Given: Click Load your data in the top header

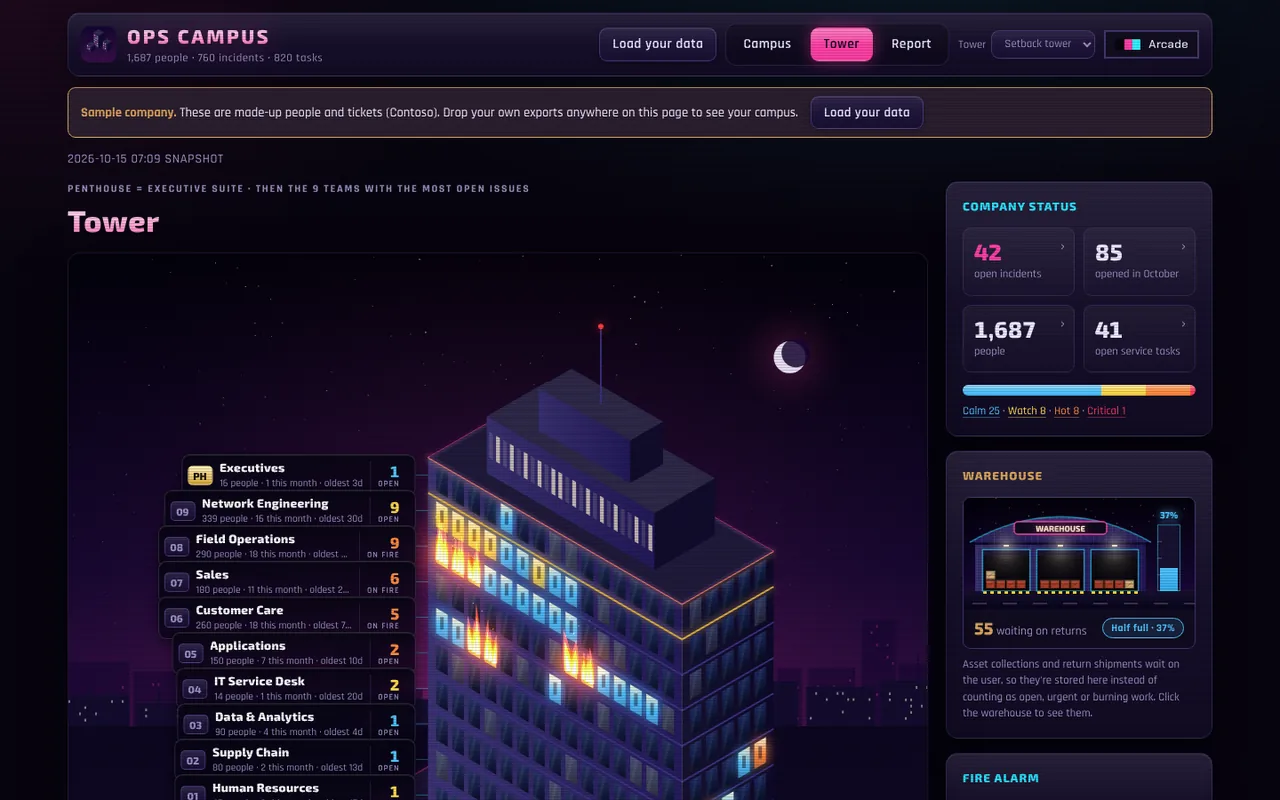Looking at the screenshot, I should (x=657, y=44).
